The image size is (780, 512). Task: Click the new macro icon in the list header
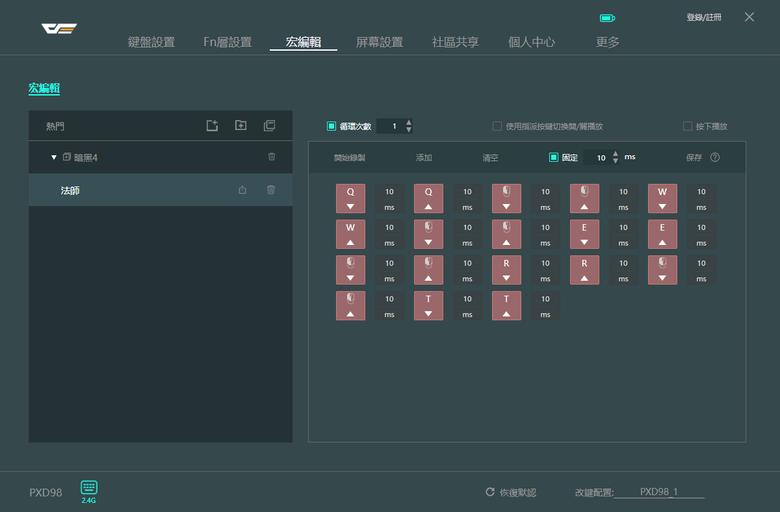tap(212, 125)
